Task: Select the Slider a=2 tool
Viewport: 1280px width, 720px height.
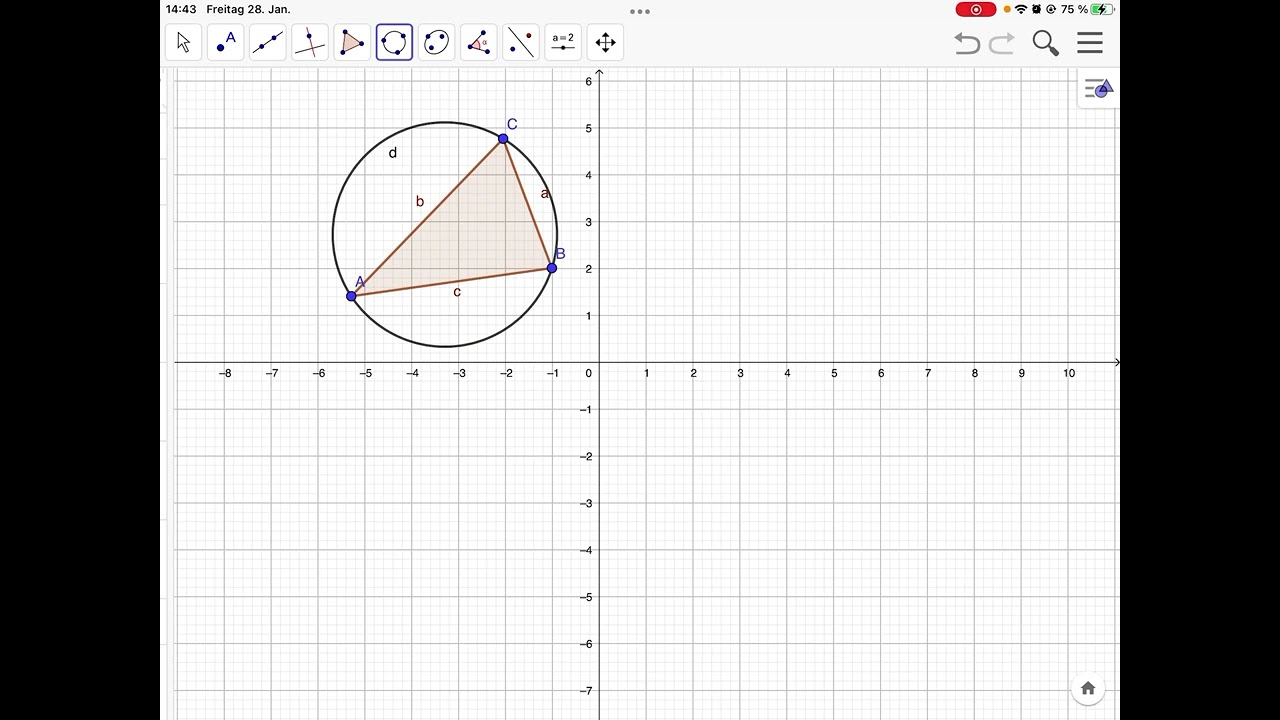Action: click(x=563, y=42)
